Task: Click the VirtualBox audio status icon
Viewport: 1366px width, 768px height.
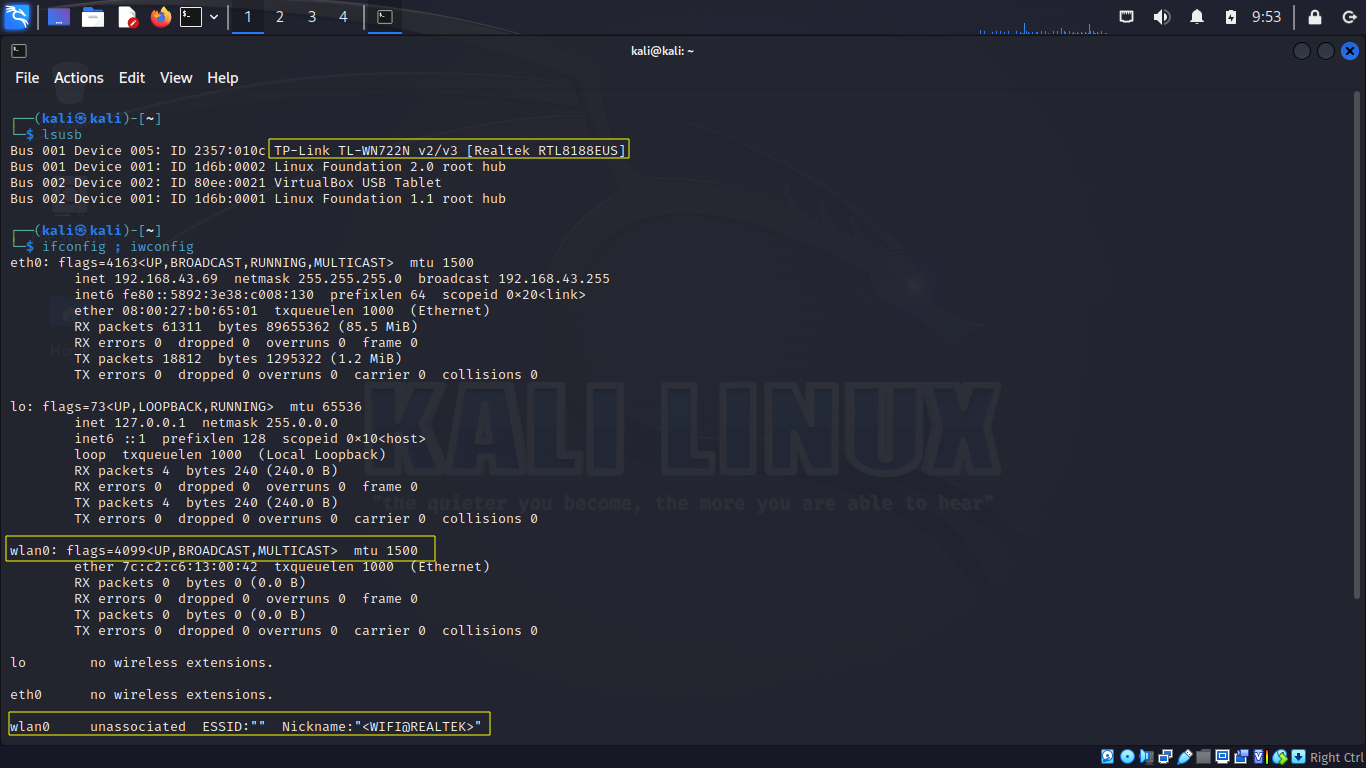Action: [1146, 757]
